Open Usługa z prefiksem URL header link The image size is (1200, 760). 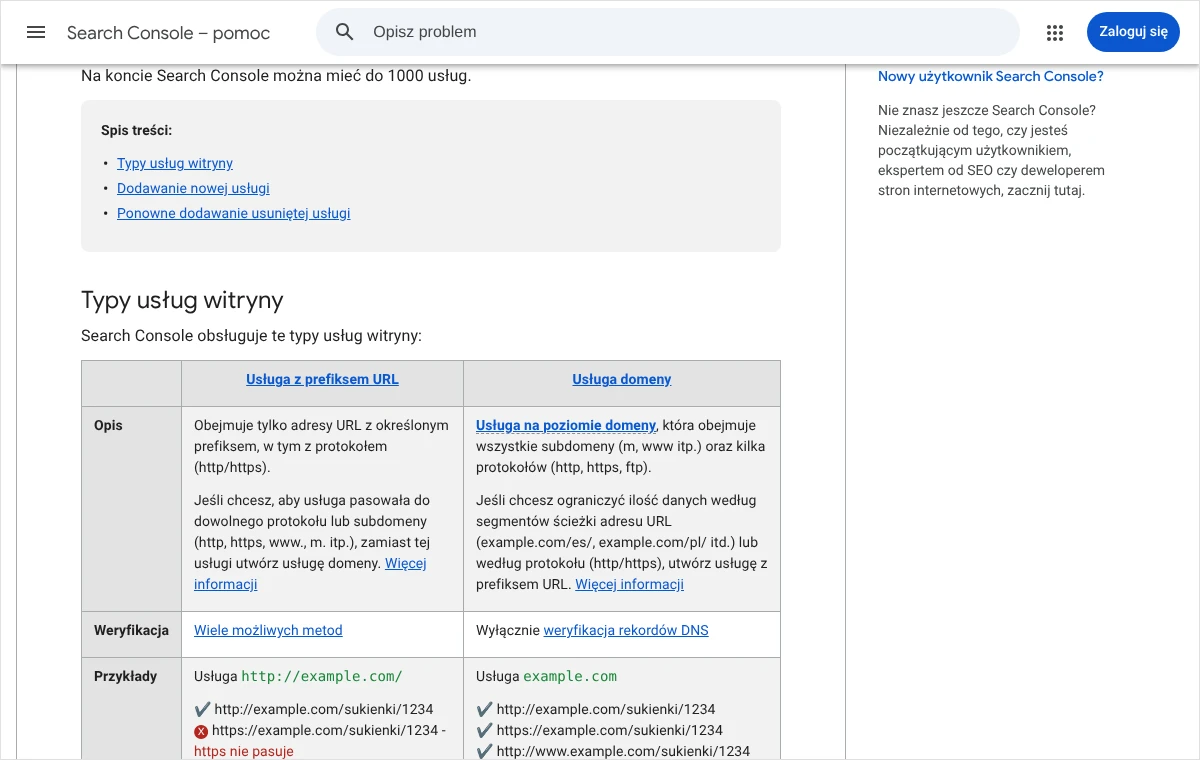pyautogui.click(x=322, y=379)
